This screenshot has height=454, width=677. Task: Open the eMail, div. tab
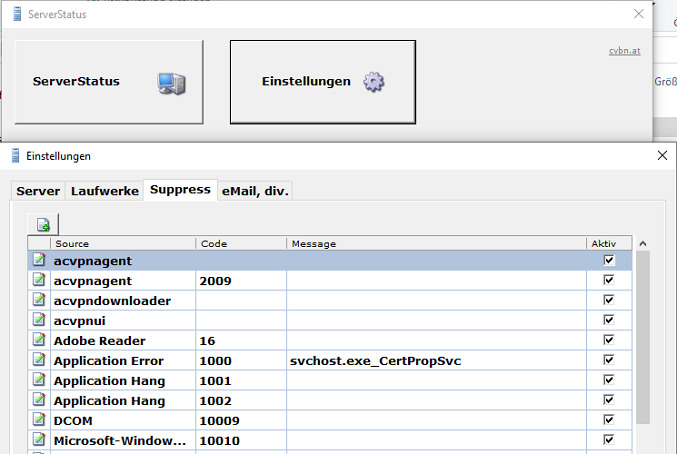(x=255, y=191)
